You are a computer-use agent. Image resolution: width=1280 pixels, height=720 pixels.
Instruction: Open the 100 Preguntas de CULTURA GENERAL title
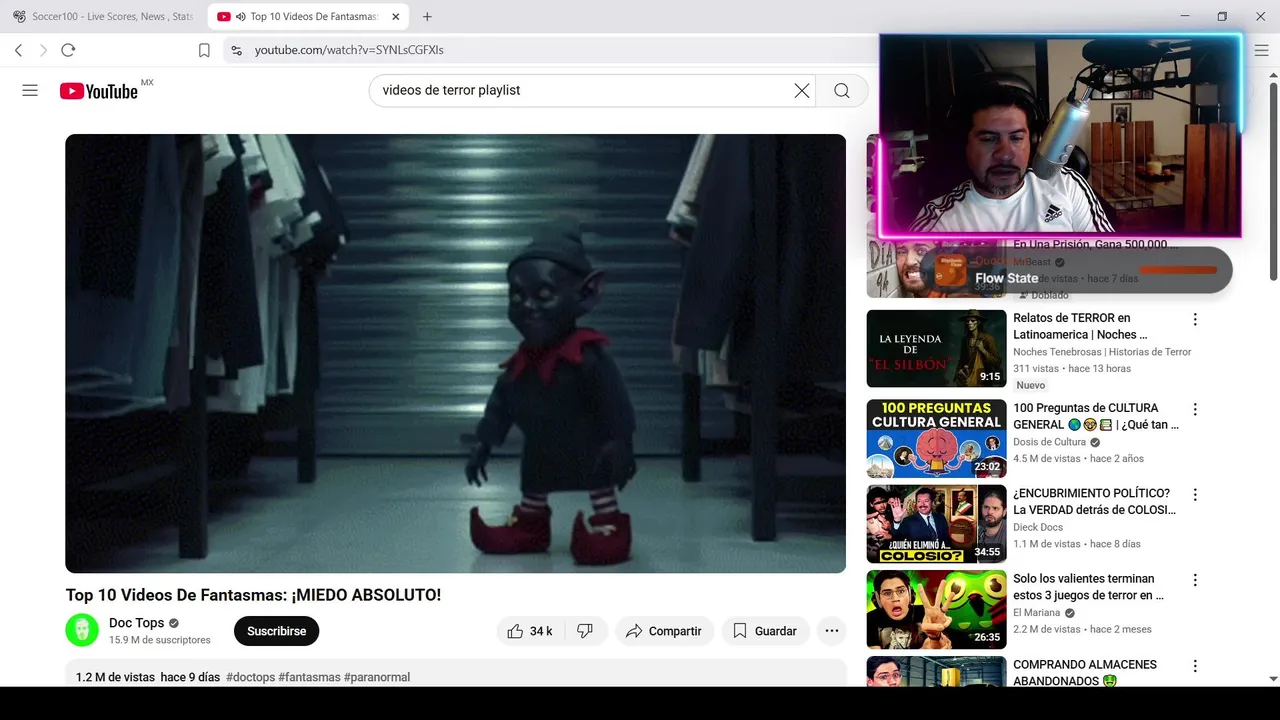coord(1096,416)
